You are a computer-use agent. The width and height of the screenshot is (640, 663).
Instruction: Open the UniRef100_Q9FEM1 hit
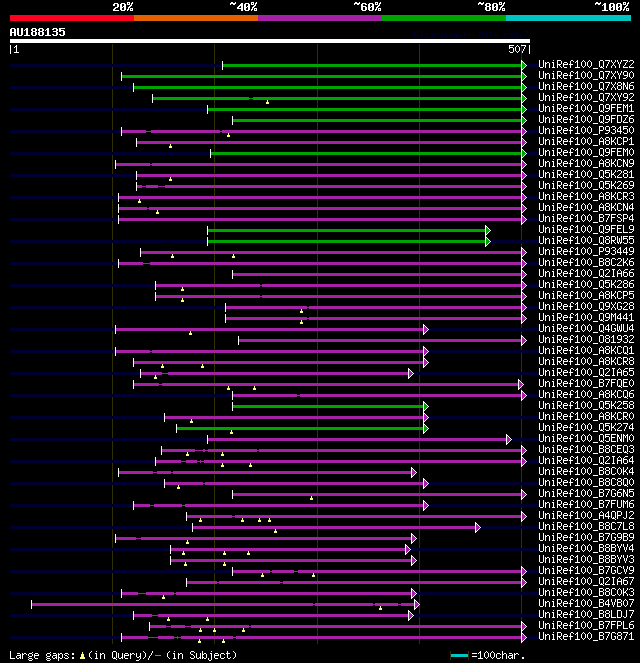click(x=586, y=108)
